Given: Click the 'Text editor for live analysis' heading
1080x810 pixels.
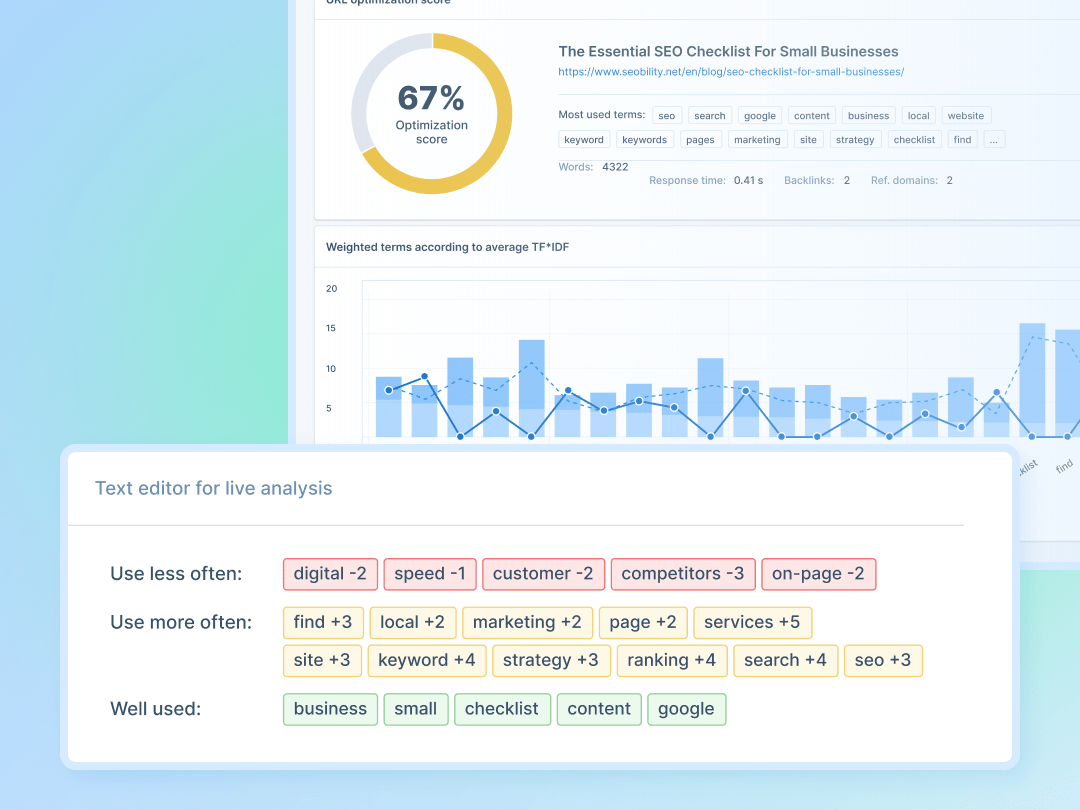Looking at the screenshot, I should 213,489.
